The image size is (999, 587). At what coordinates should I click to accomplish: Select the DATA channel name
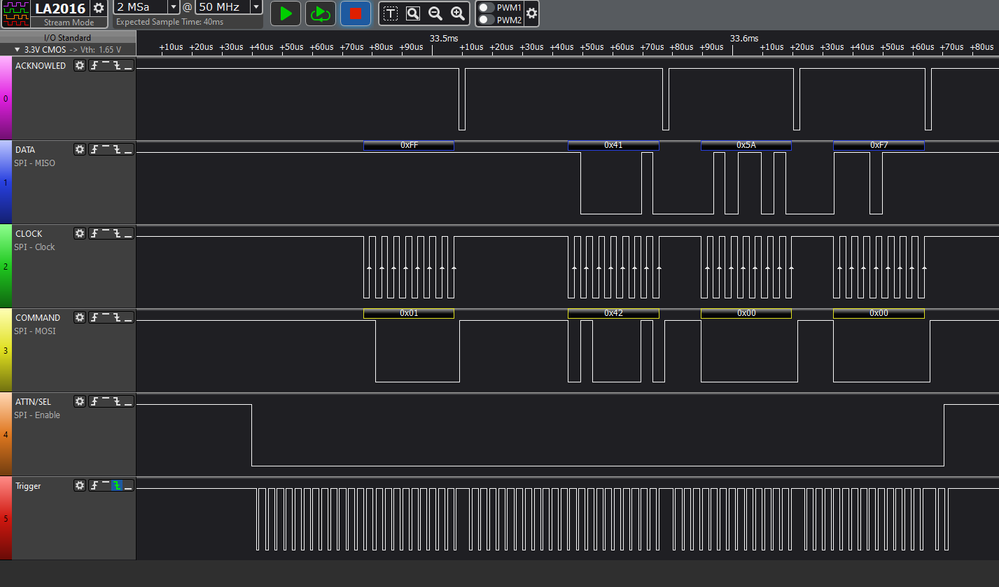[x=25, y=150]
